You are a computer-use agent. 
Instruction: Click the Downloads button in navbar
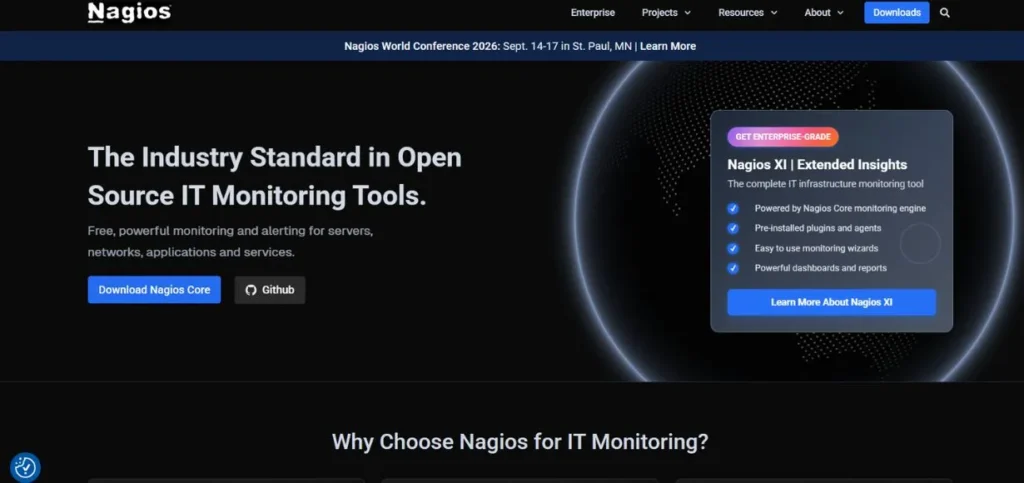tap(897, 13)
